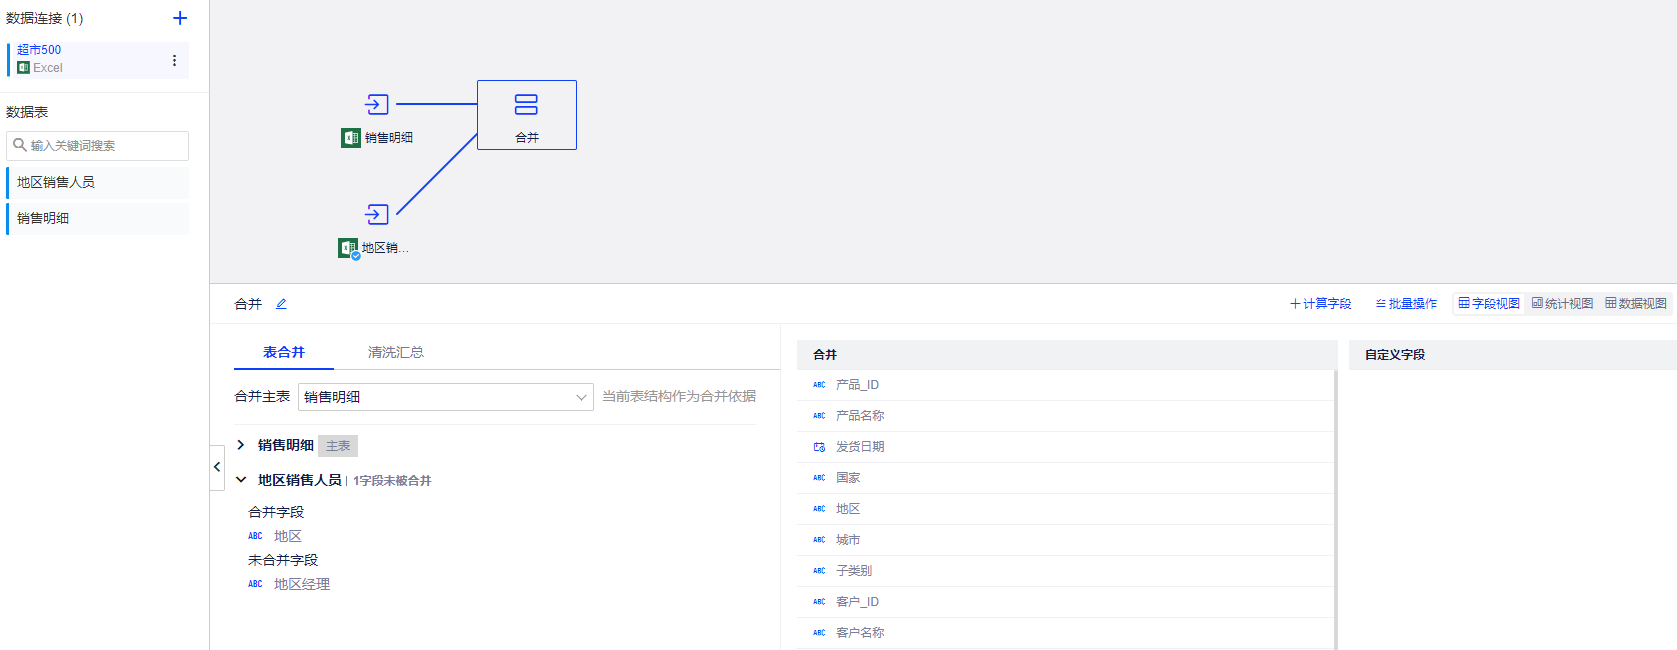Viewport: 1677px width, 650px height.
Task: Expand the 销售明细 main table section
Action: coord(241,445)
